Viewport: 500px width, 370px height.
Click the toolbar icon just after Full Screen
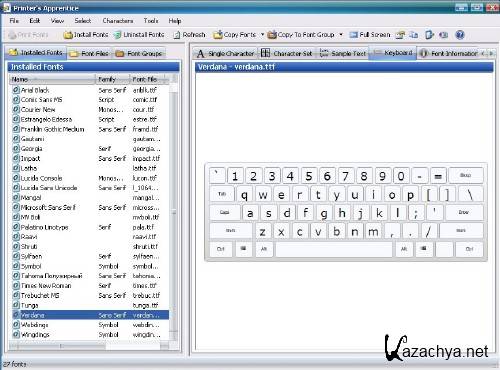pyautogui.click(x=400, y=35)
